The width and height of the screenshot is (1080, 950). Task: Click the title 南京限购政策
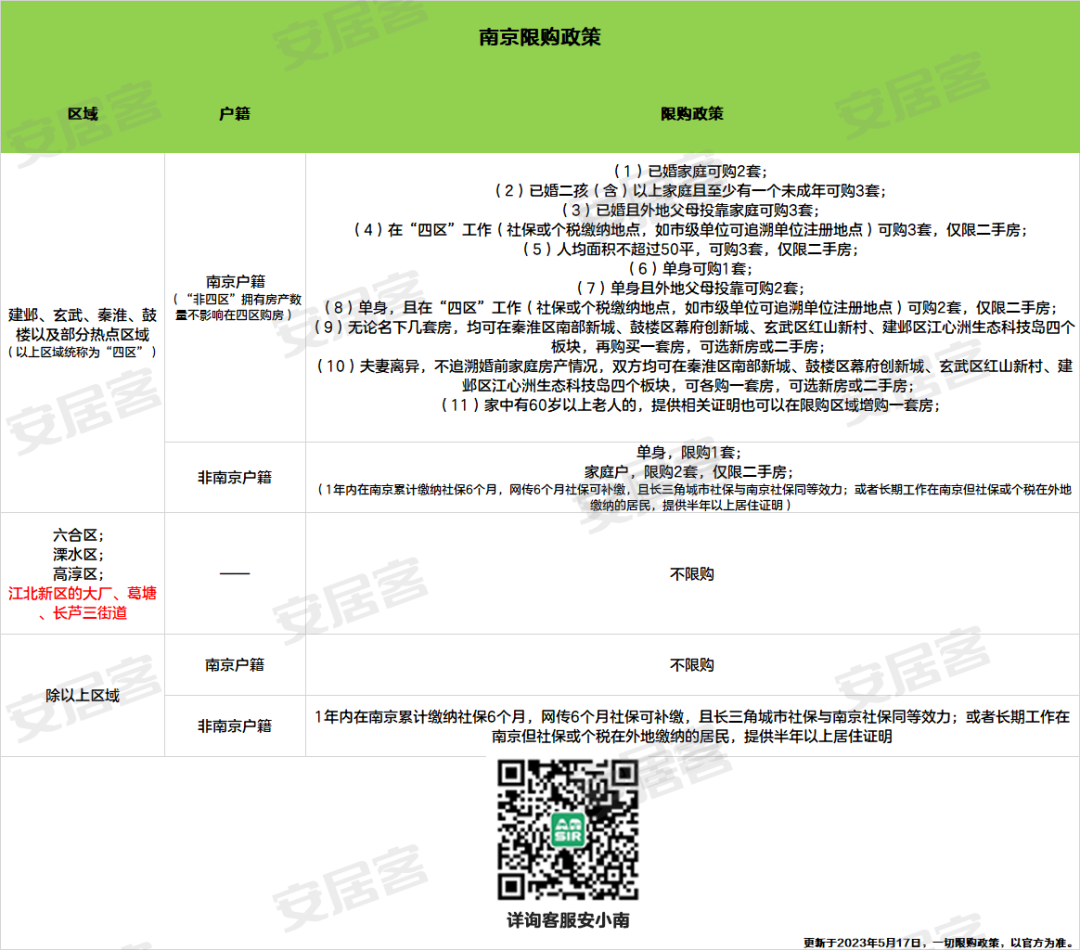pos(539,37)
